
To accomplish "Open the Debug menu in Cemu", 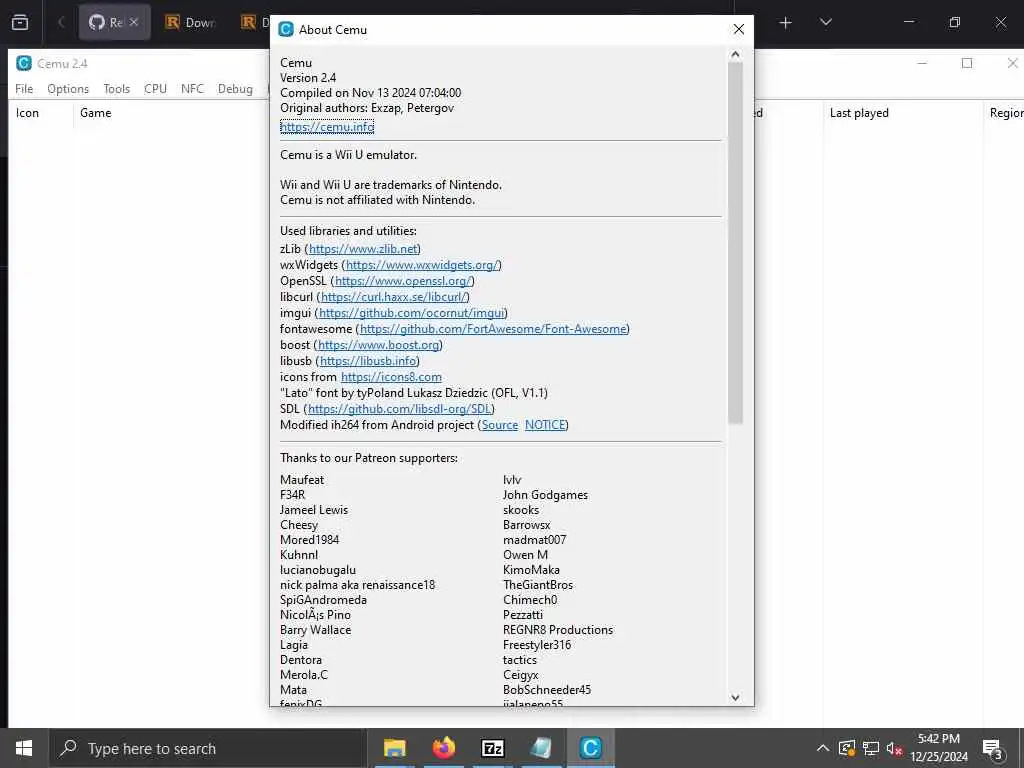I will (x=235, y=89).
